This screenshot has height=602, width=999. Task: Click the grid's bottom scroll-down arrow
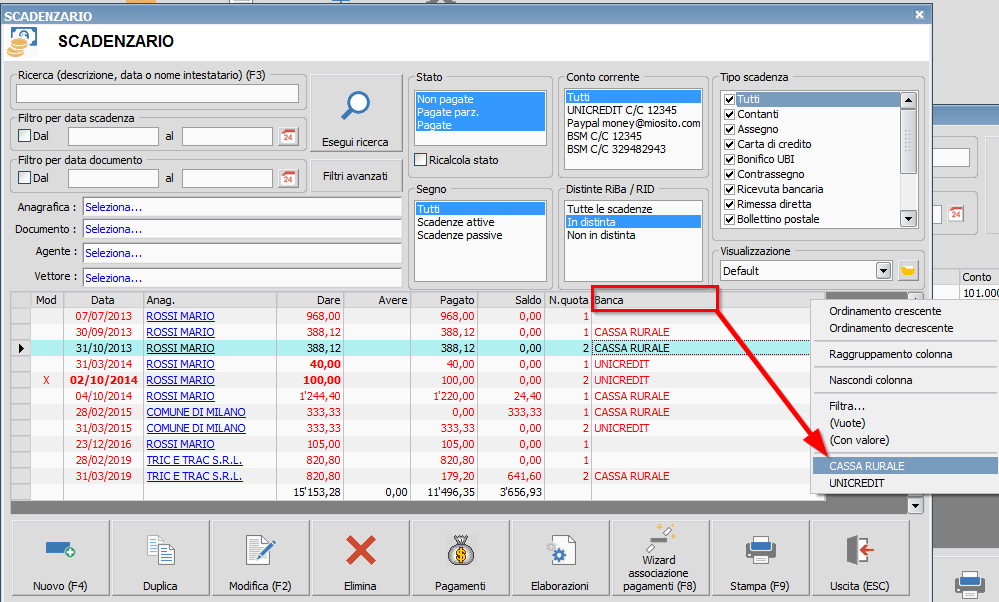pos(916,506)
